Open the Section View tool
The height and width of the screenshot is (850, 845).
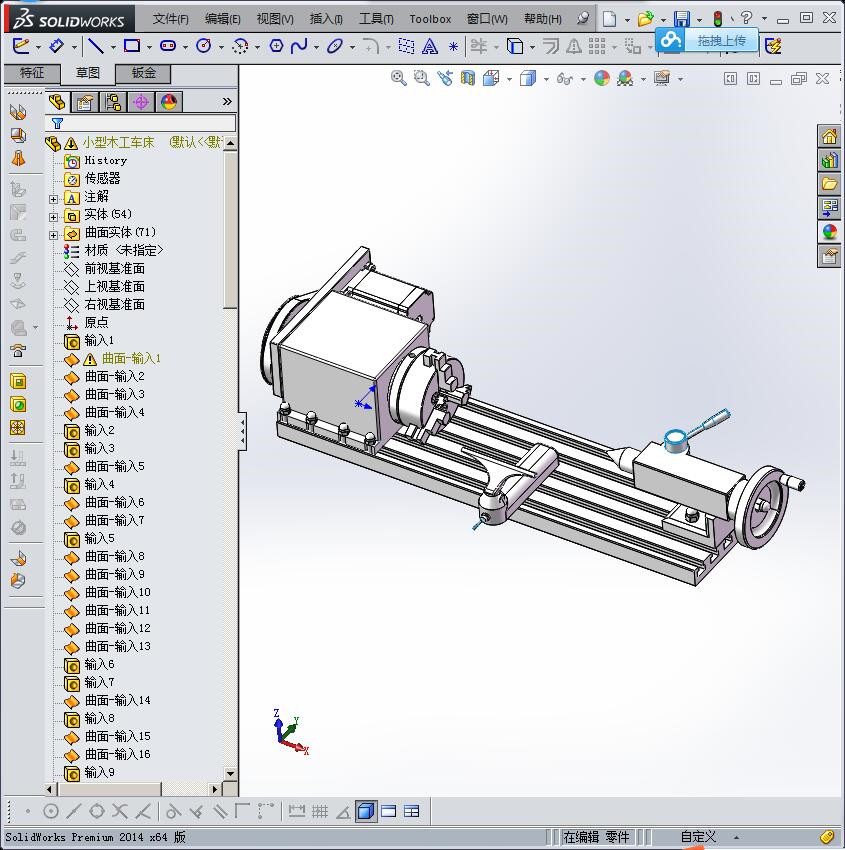(x=467, y=78)
